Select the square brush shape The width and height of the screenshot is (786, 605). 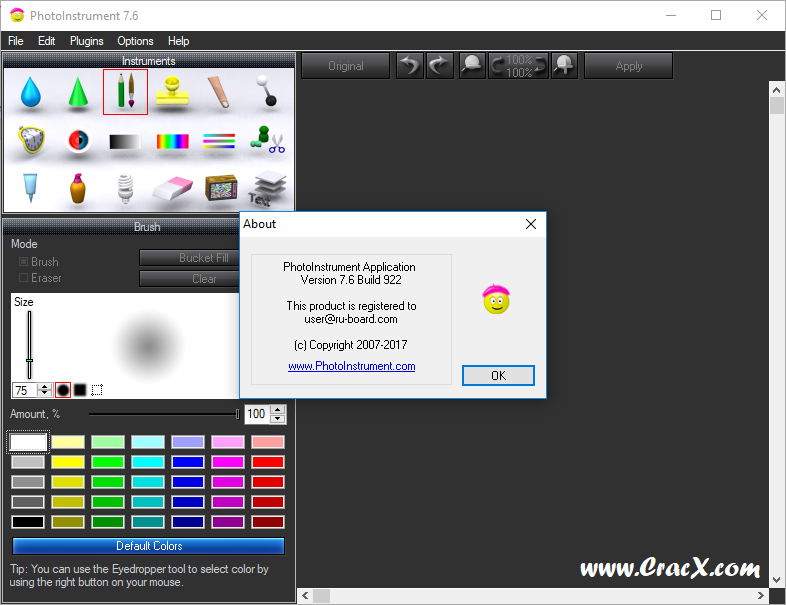pyautogui.click(x=80, y=390)
